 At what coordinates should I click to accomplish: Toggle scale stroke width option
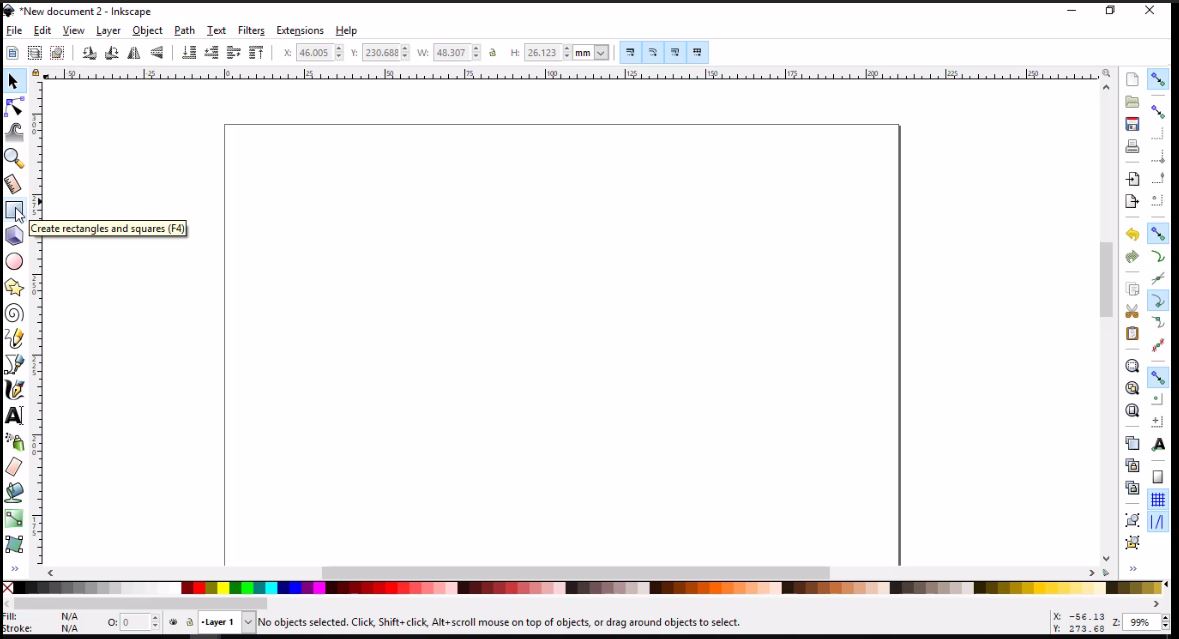coord(631,53)
